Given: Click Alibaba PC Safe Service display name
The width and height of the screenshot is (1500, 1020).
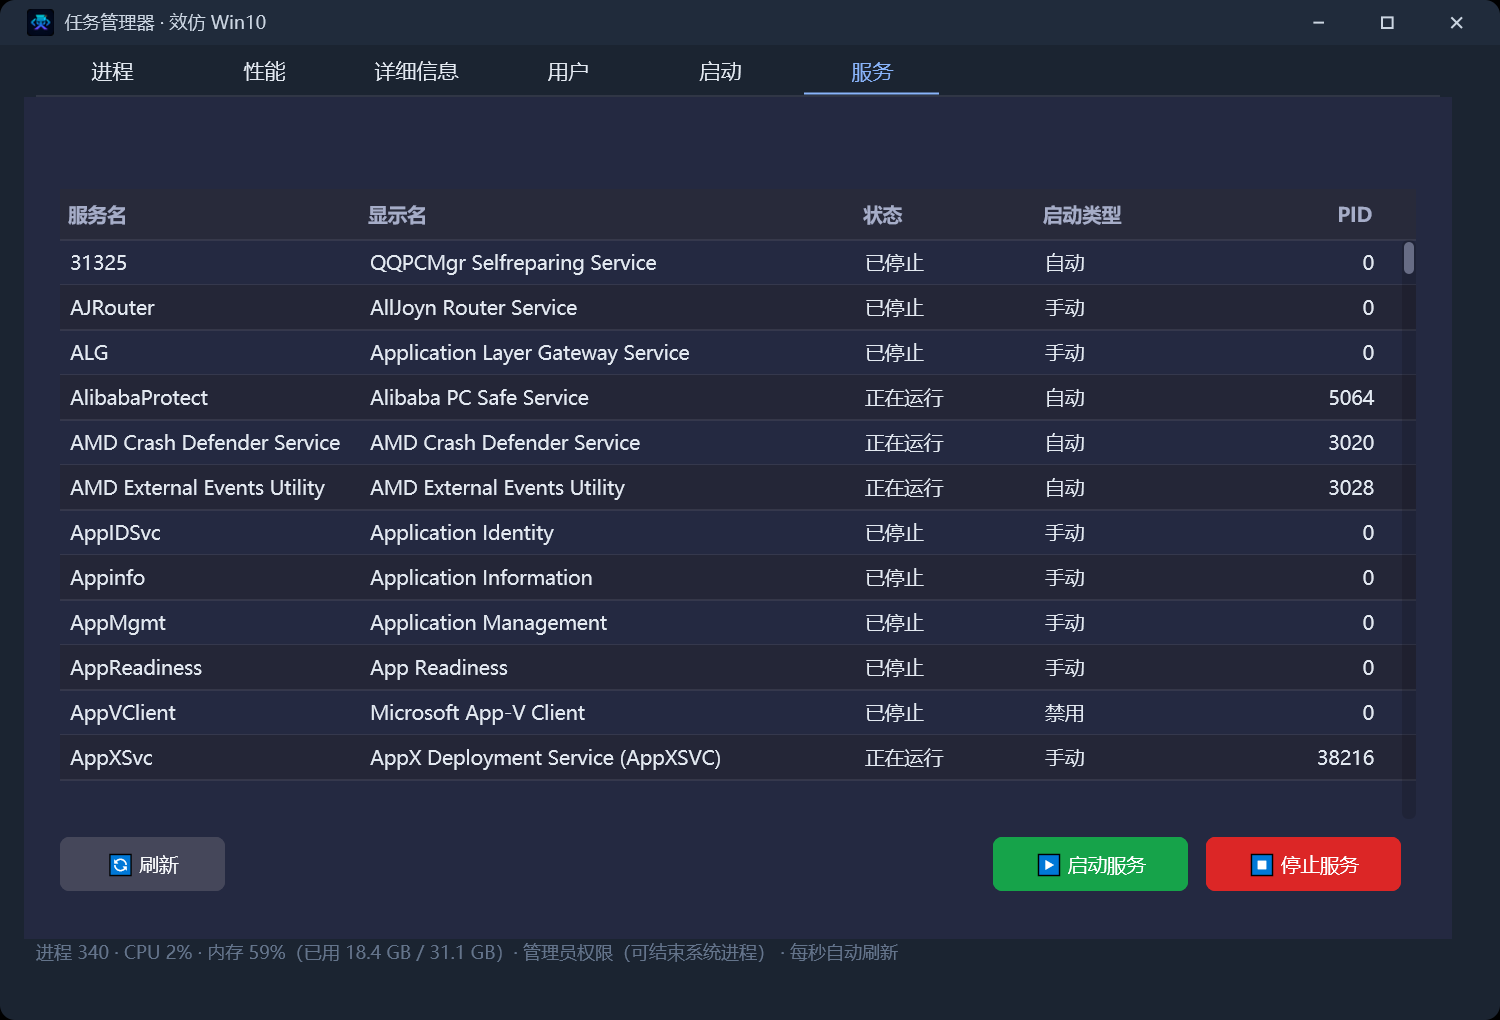Looking at the screenshot, I should point(479,398).
